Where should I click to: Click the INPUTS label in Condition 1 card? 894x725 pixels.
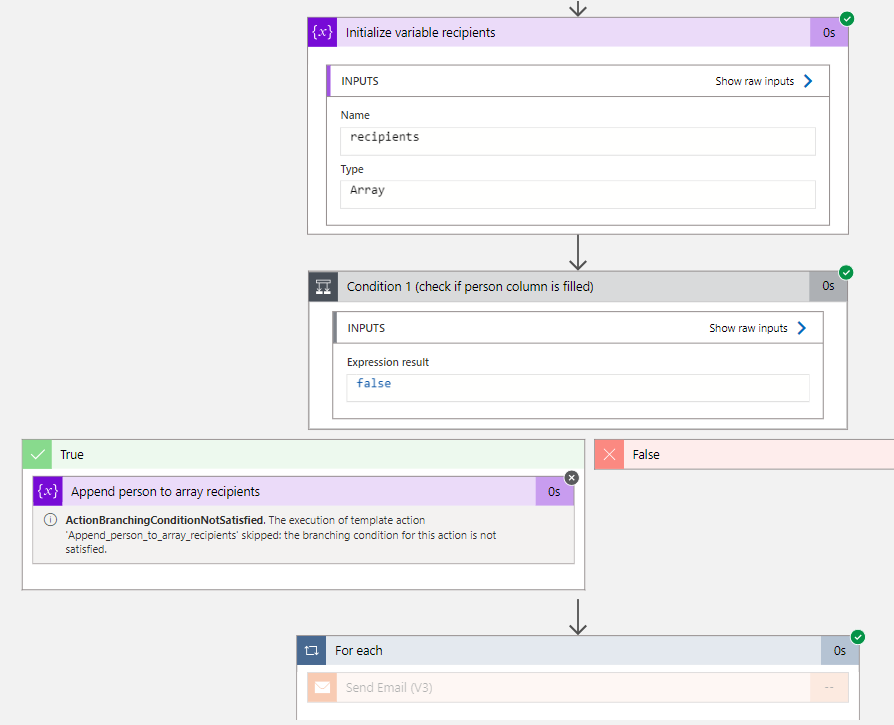tap(366, 328)
